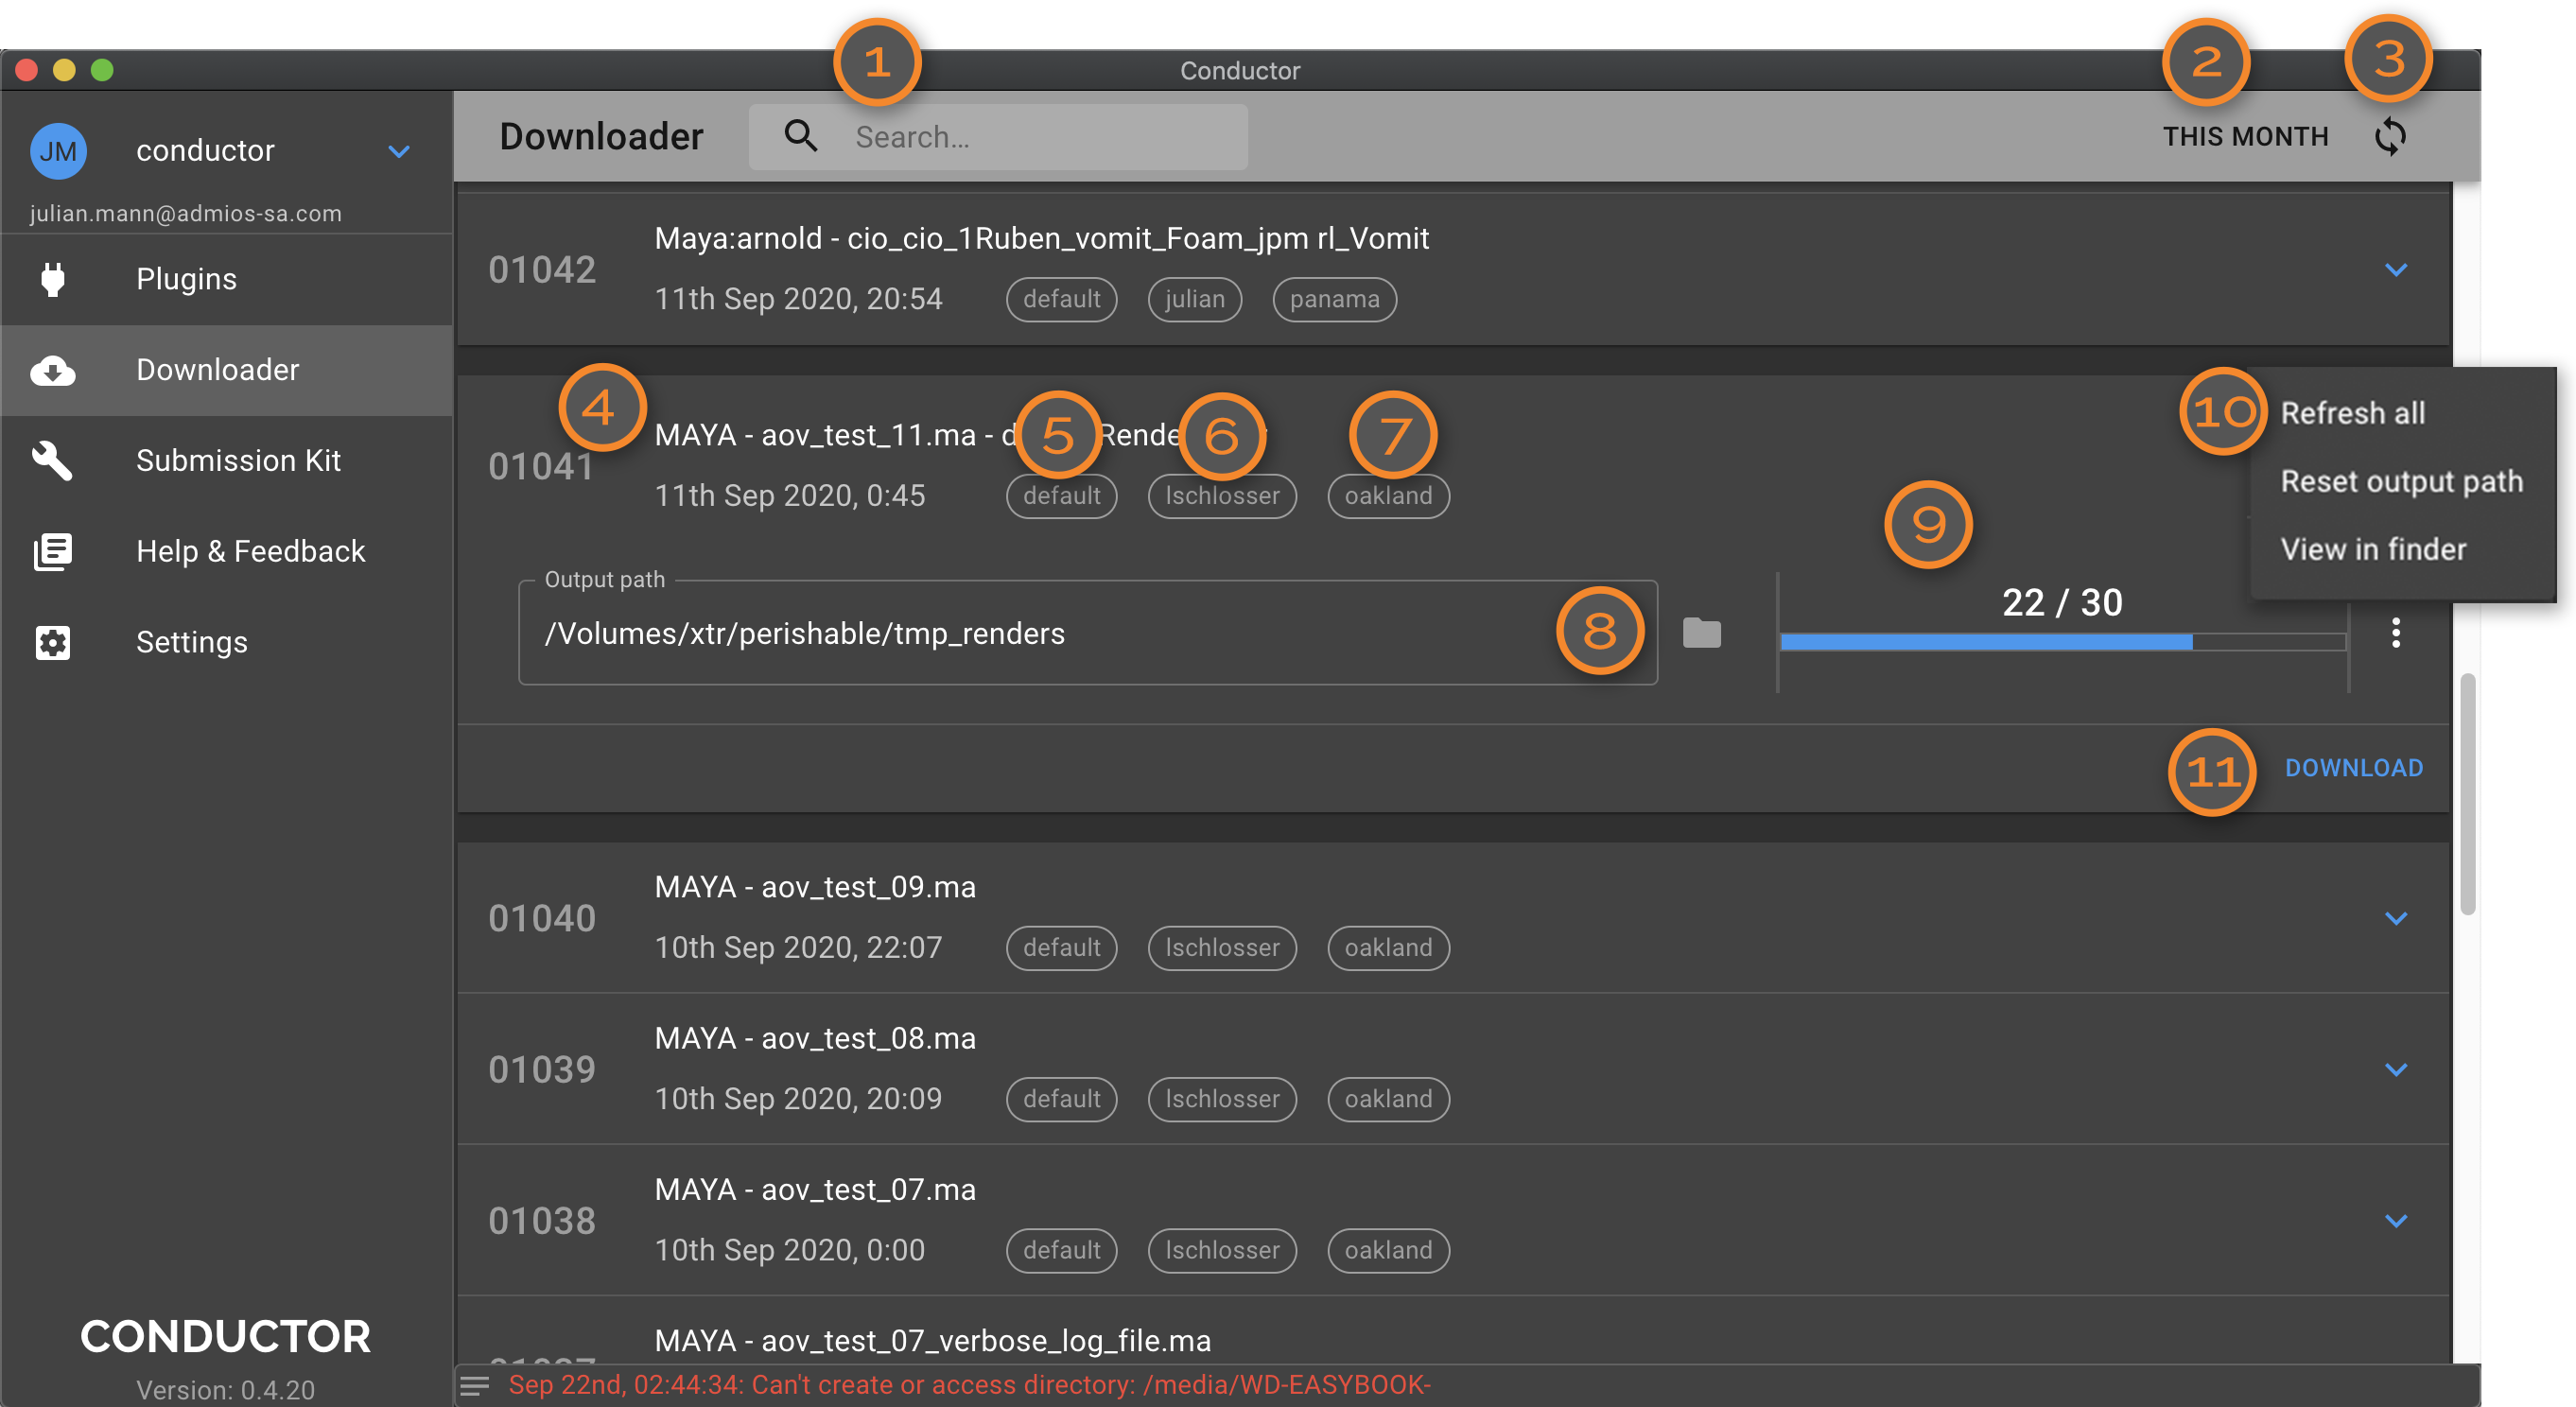Choose Reset output path from the menu
The width and height of the screenshot is (2576, 1407).
coord(2401,481)
